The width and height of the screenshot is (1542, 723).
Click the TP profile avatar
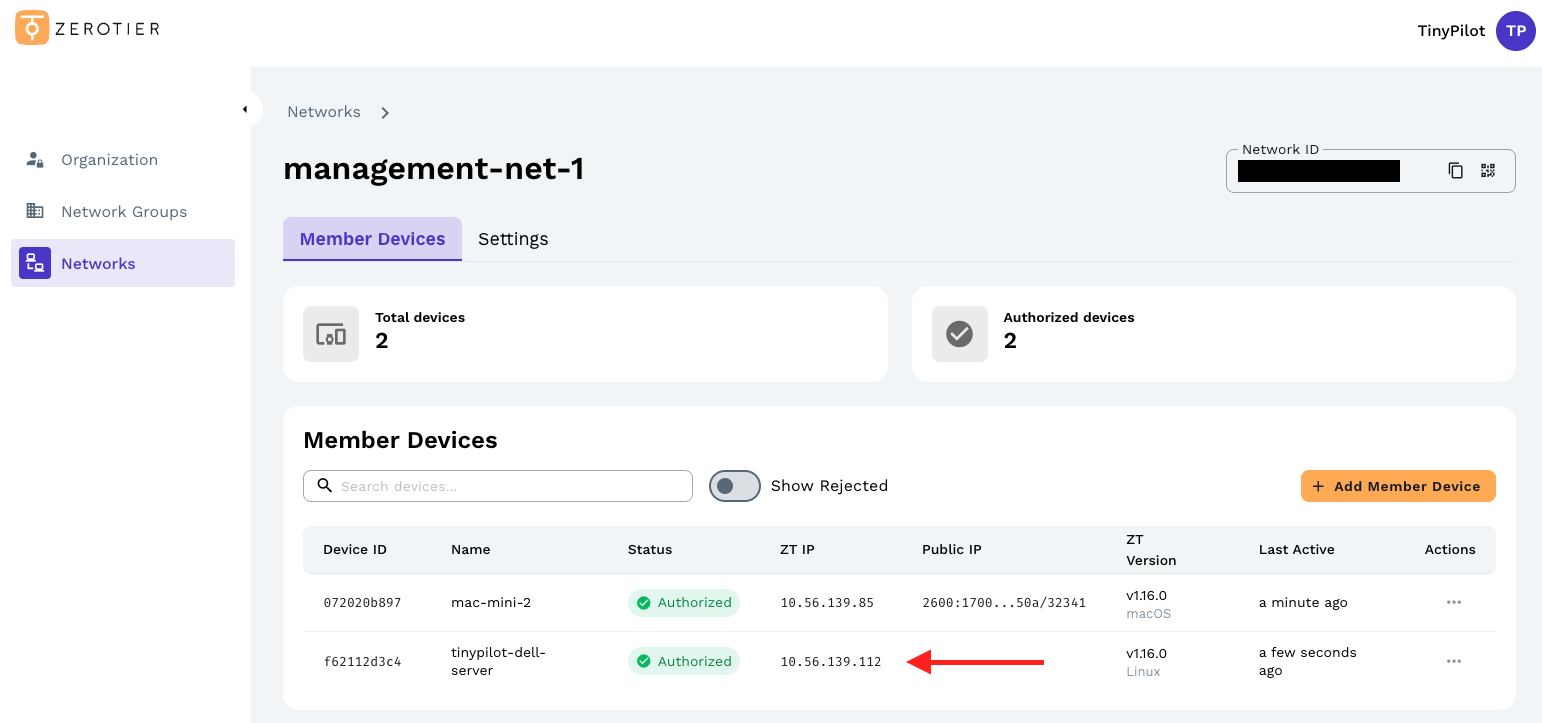(x=1515, y=31)
